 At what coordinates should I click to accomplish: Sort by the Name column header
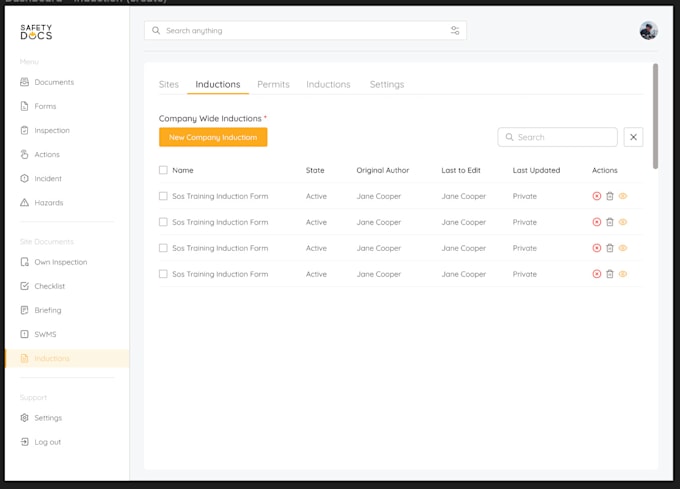tap(183, 170)
